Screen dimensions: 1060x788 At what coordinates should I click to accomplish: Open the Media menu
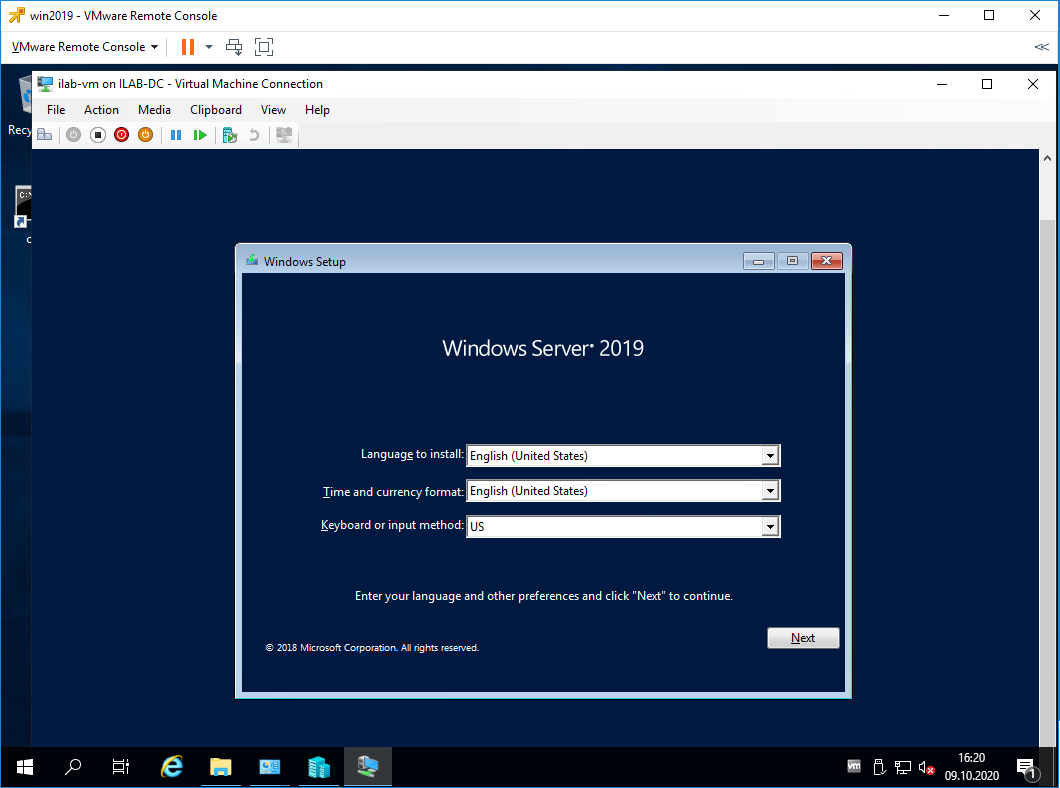pyautogui.click(x=154, y=109)
